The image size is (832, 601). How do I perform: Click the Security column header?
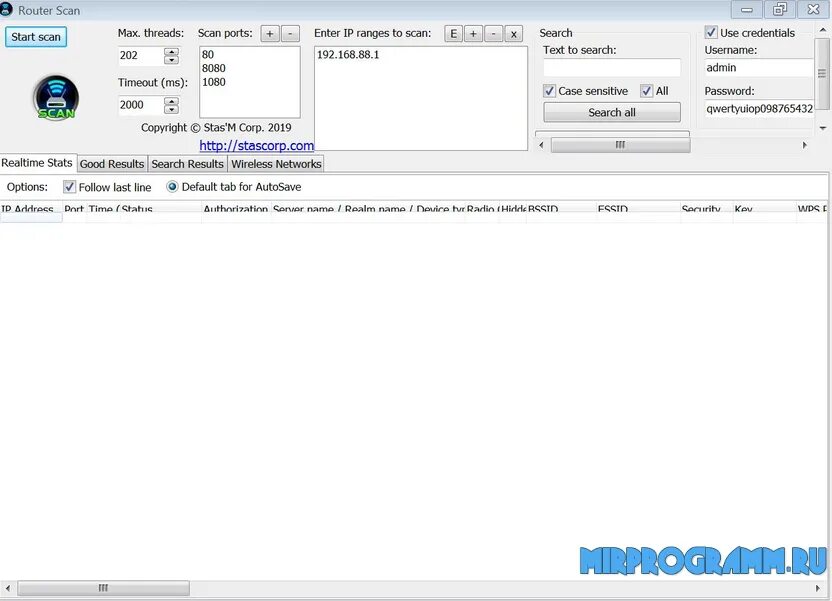(x=707, y=207)
